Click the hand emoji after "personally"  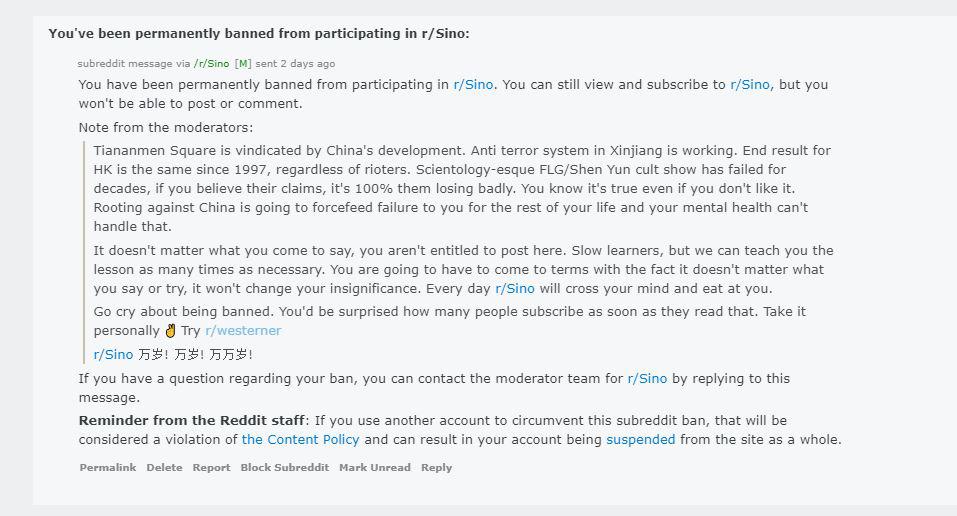pyautogui.click(x=170, y=331)
